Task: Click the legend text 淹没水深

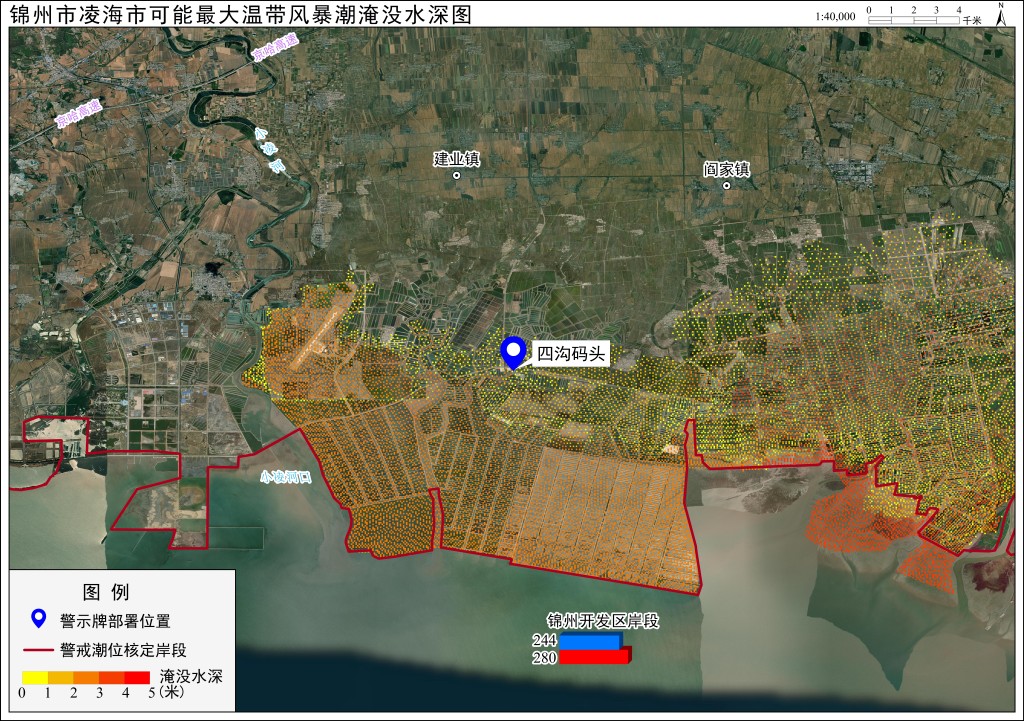Action: tap(191, 676)
